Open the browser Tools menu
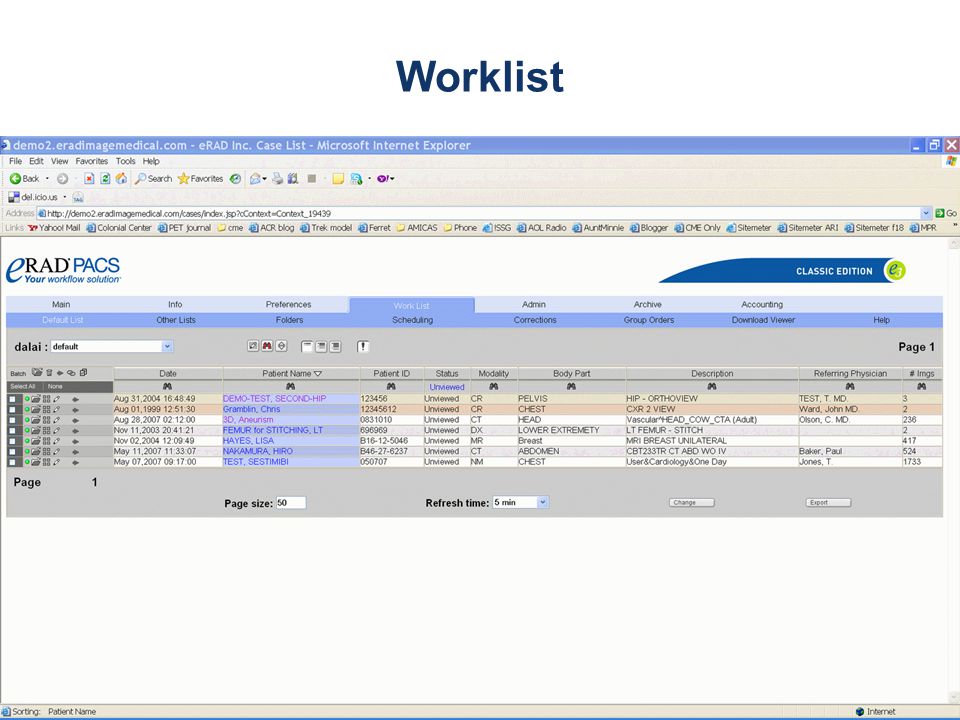The width and height of the screenshot is (960, 720). tap(126, 161)
